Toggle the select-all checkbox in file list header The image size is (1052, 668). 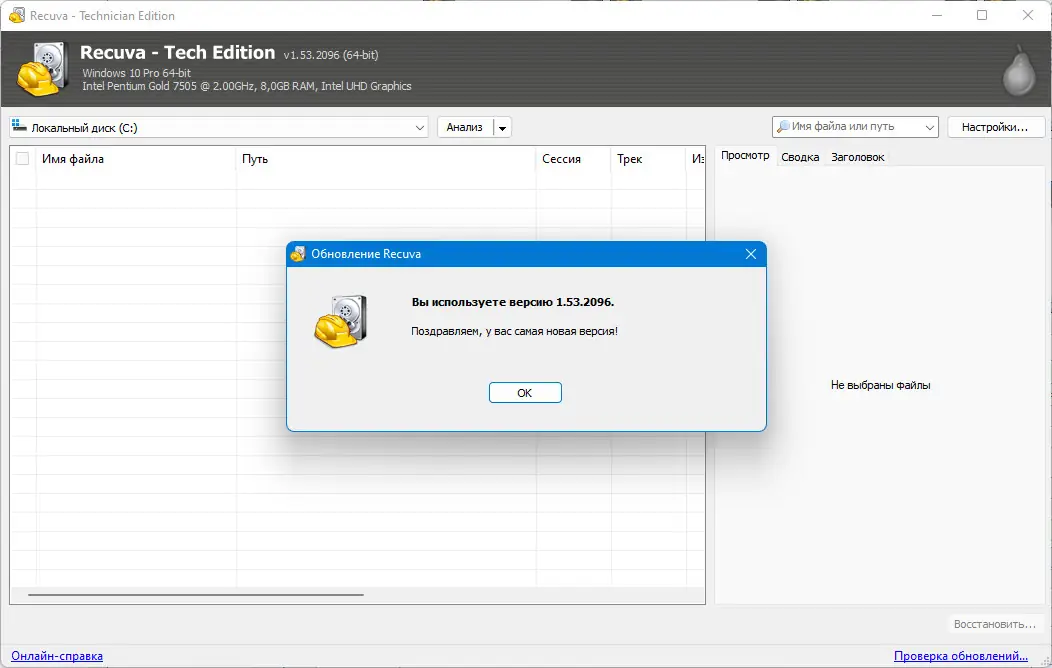[x=22, y=158]
